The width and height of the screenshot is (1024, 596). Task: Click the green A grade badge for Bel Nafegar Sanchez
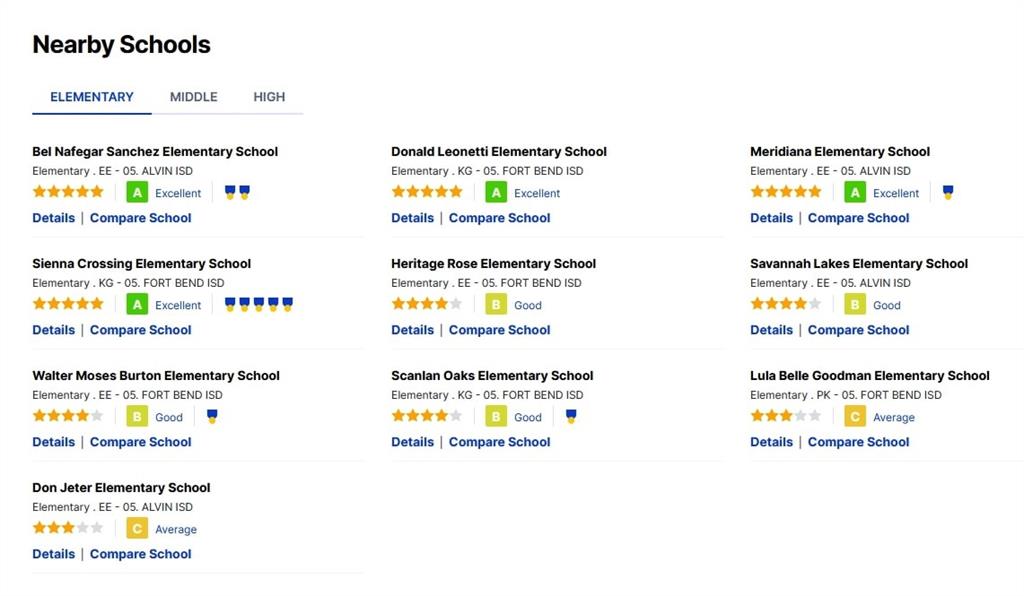pos(137,193)
